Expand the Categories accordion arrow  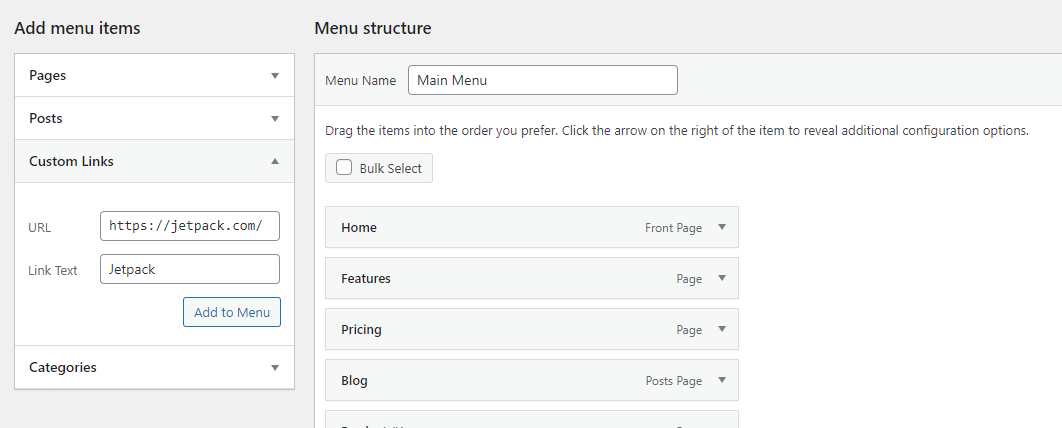[275, 368]
